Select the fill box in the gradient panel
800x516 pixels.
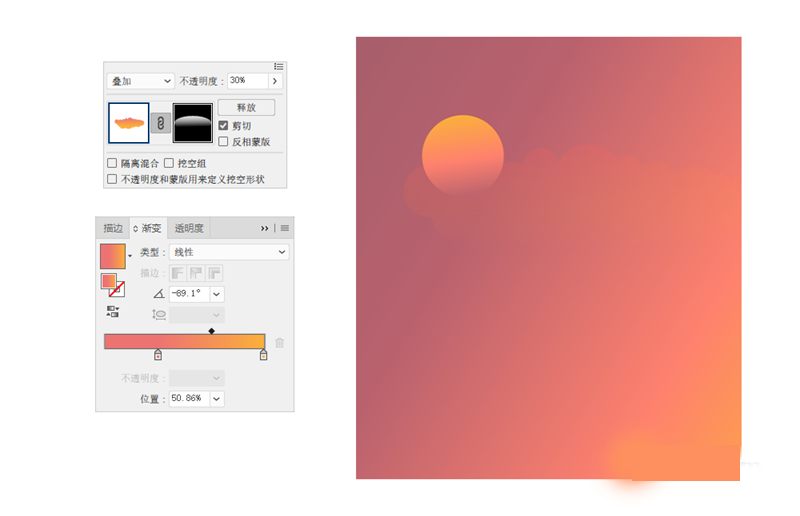(x=108, y=281)
